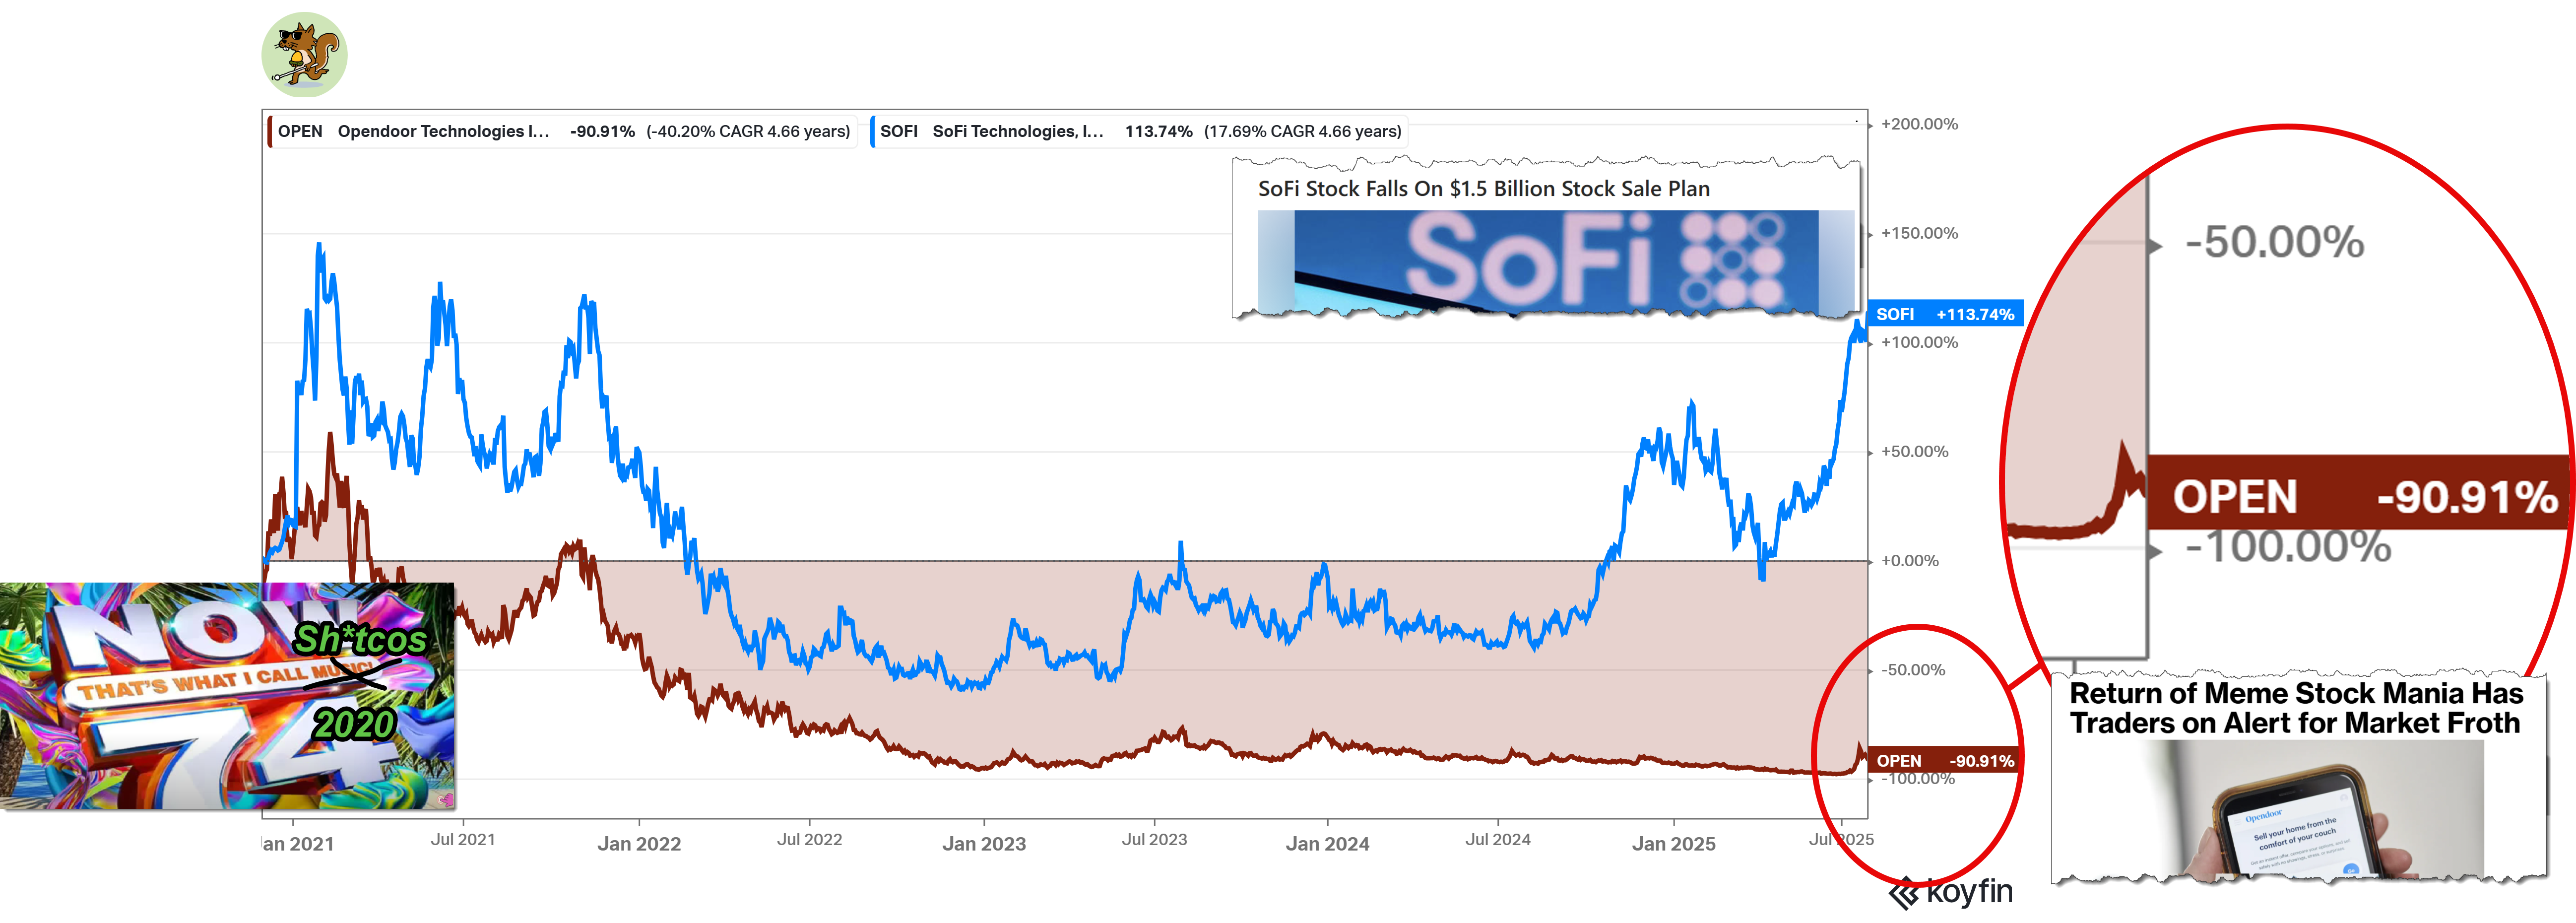Click the NOW 74 album cover image
Viewport: 2576px width, 923px height.
(x=228, y=697)
